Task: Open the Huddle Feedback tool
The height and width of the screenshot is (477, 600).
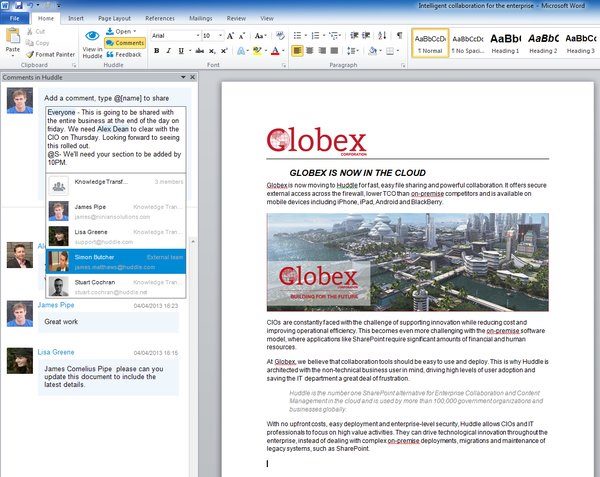Action: 122,54
